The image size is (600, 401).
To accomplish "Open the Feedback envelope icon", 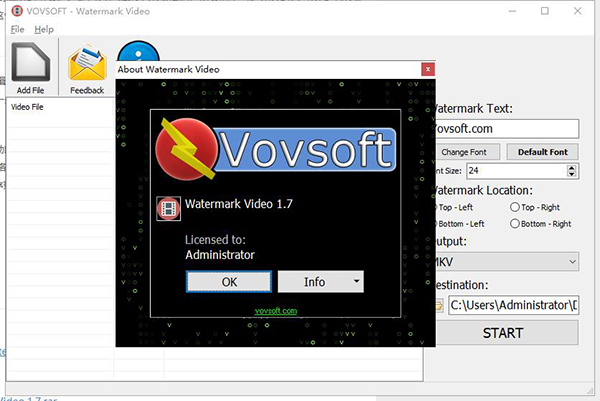I will pyautogui.click(x=87, y=63).
